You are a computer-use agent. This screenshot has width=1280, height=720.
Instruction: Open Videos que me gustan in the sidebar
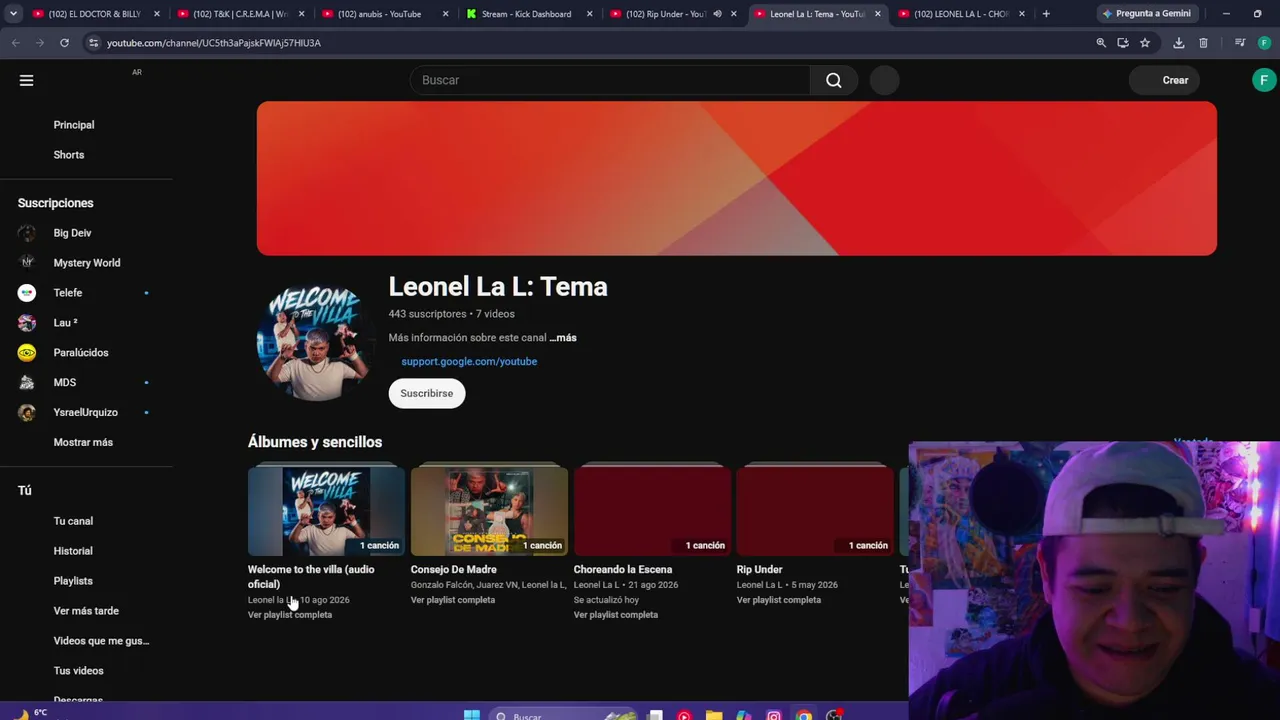click(101, 641)
